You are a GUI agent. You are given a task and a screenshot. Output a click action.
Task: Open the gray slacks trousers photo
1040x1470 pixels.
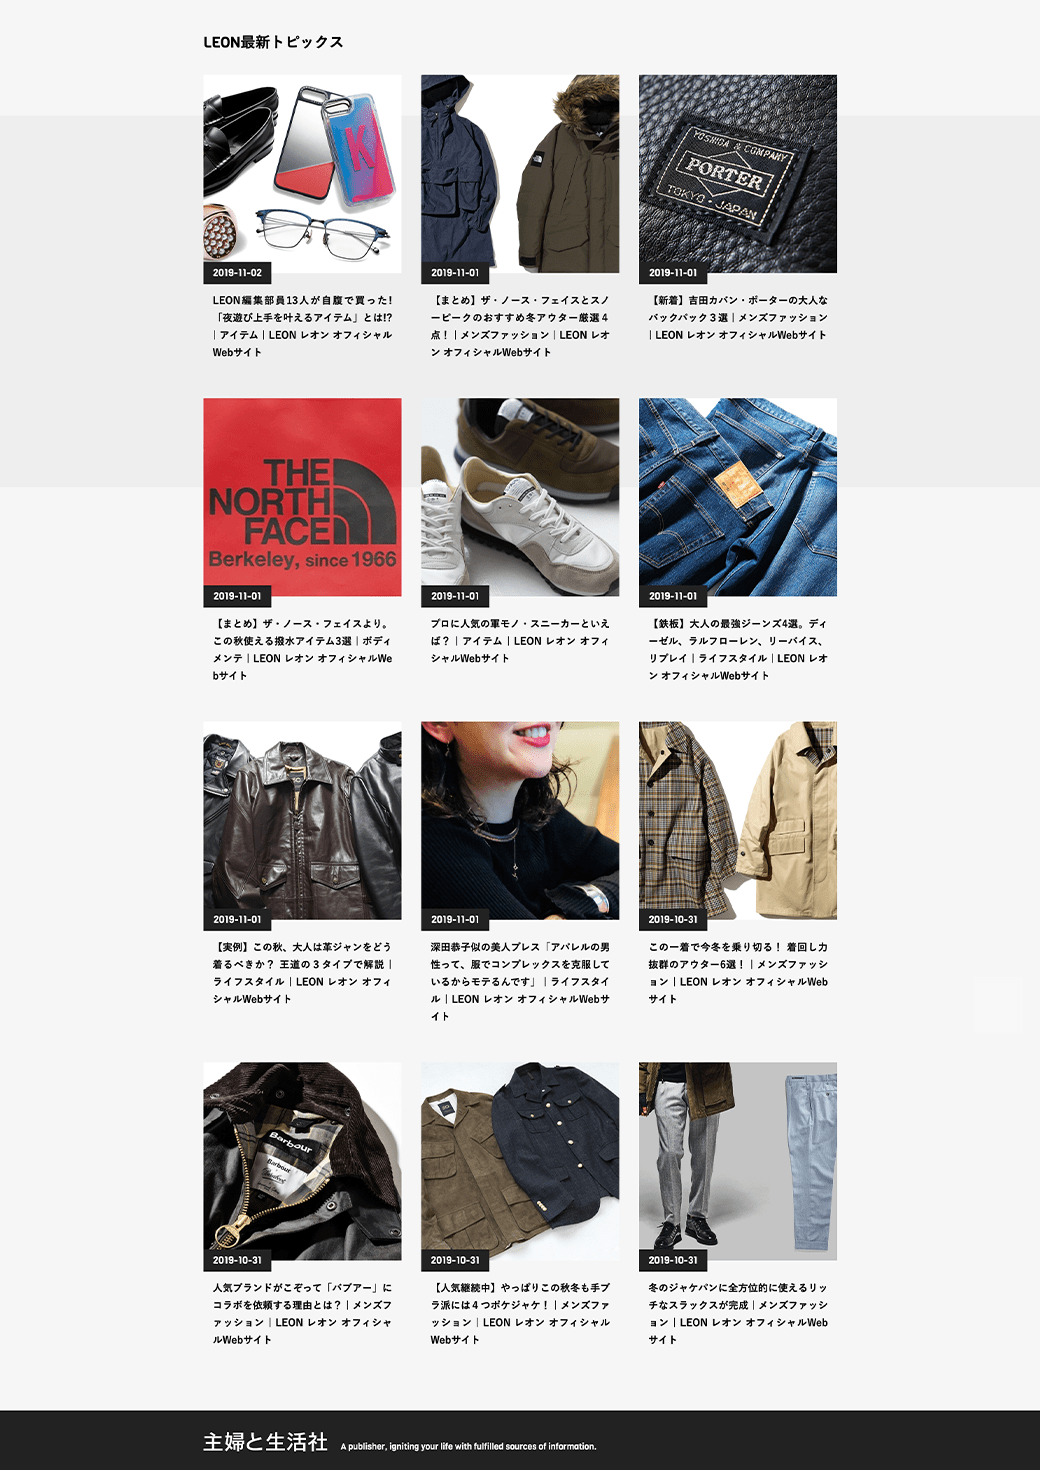coord(738,1161)
